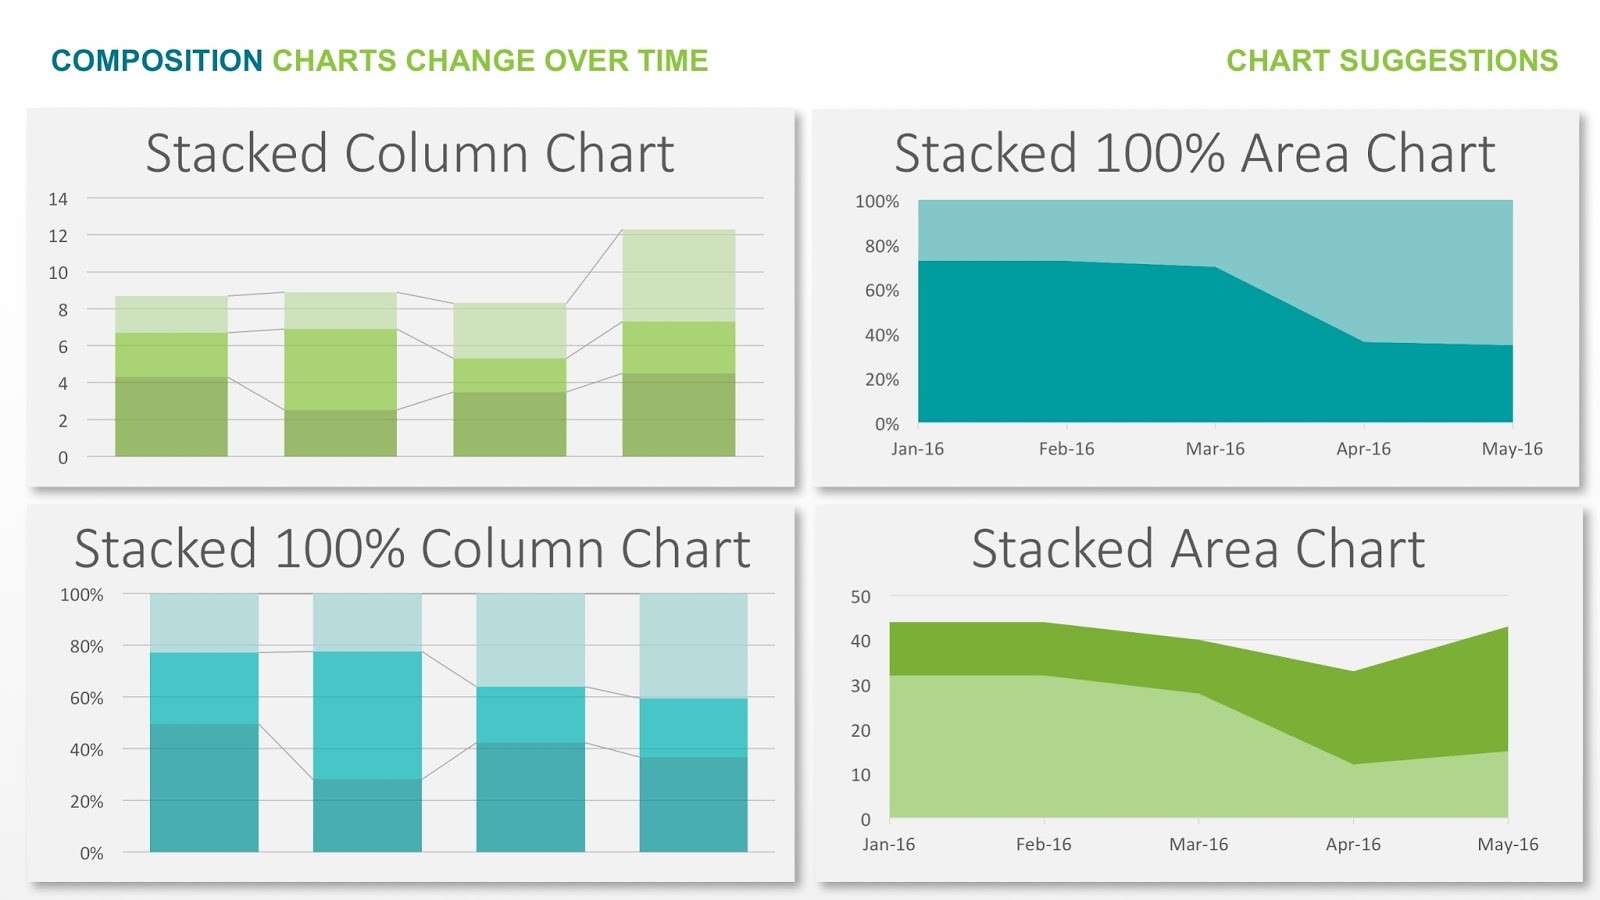Select the 'Stacked Area Chart' heading

pos(1198,549)
